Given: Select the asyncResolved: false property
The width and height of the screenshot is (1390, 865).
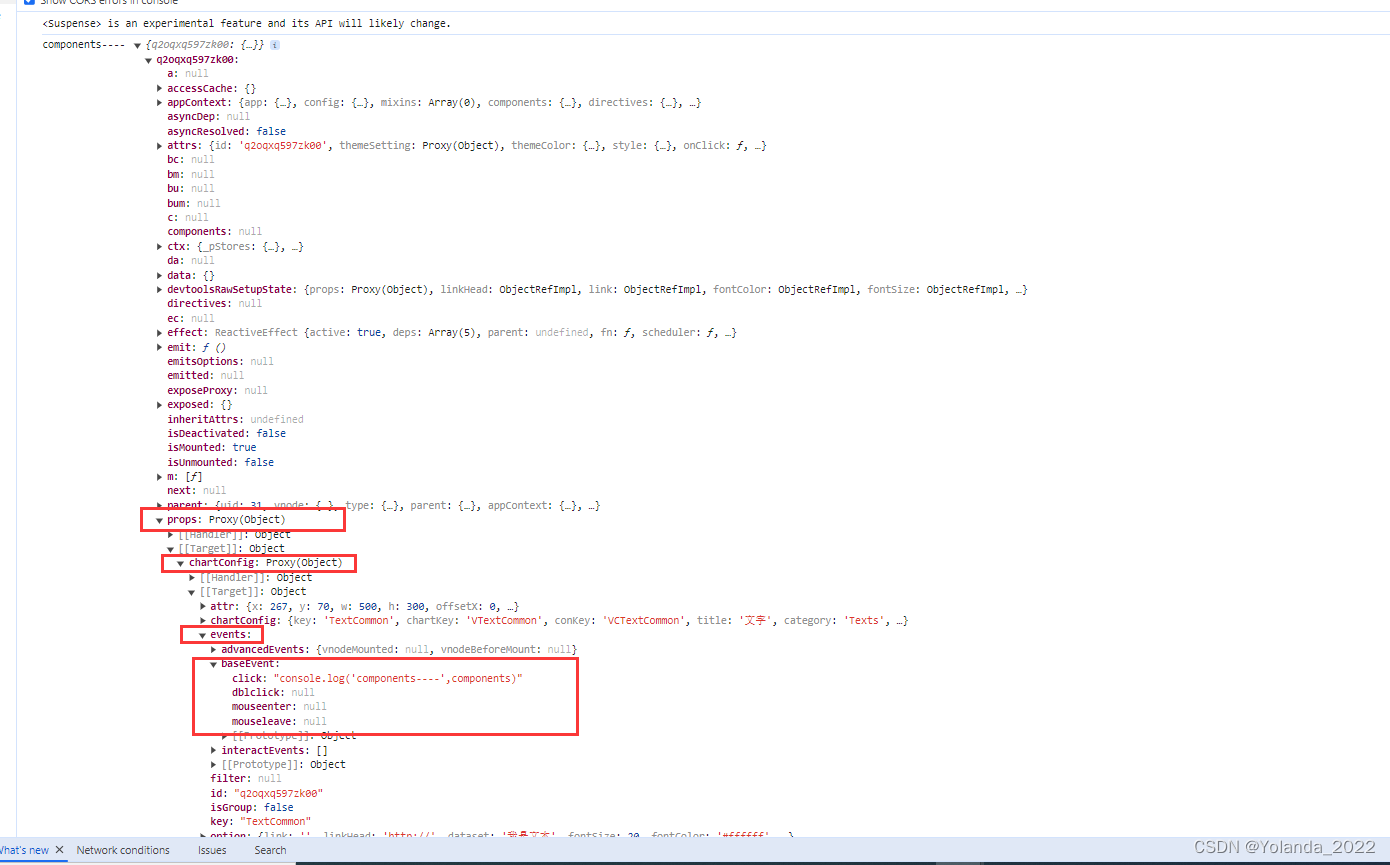Looking at the screenshot, I should pyautogui.click(x=227, y=131).
